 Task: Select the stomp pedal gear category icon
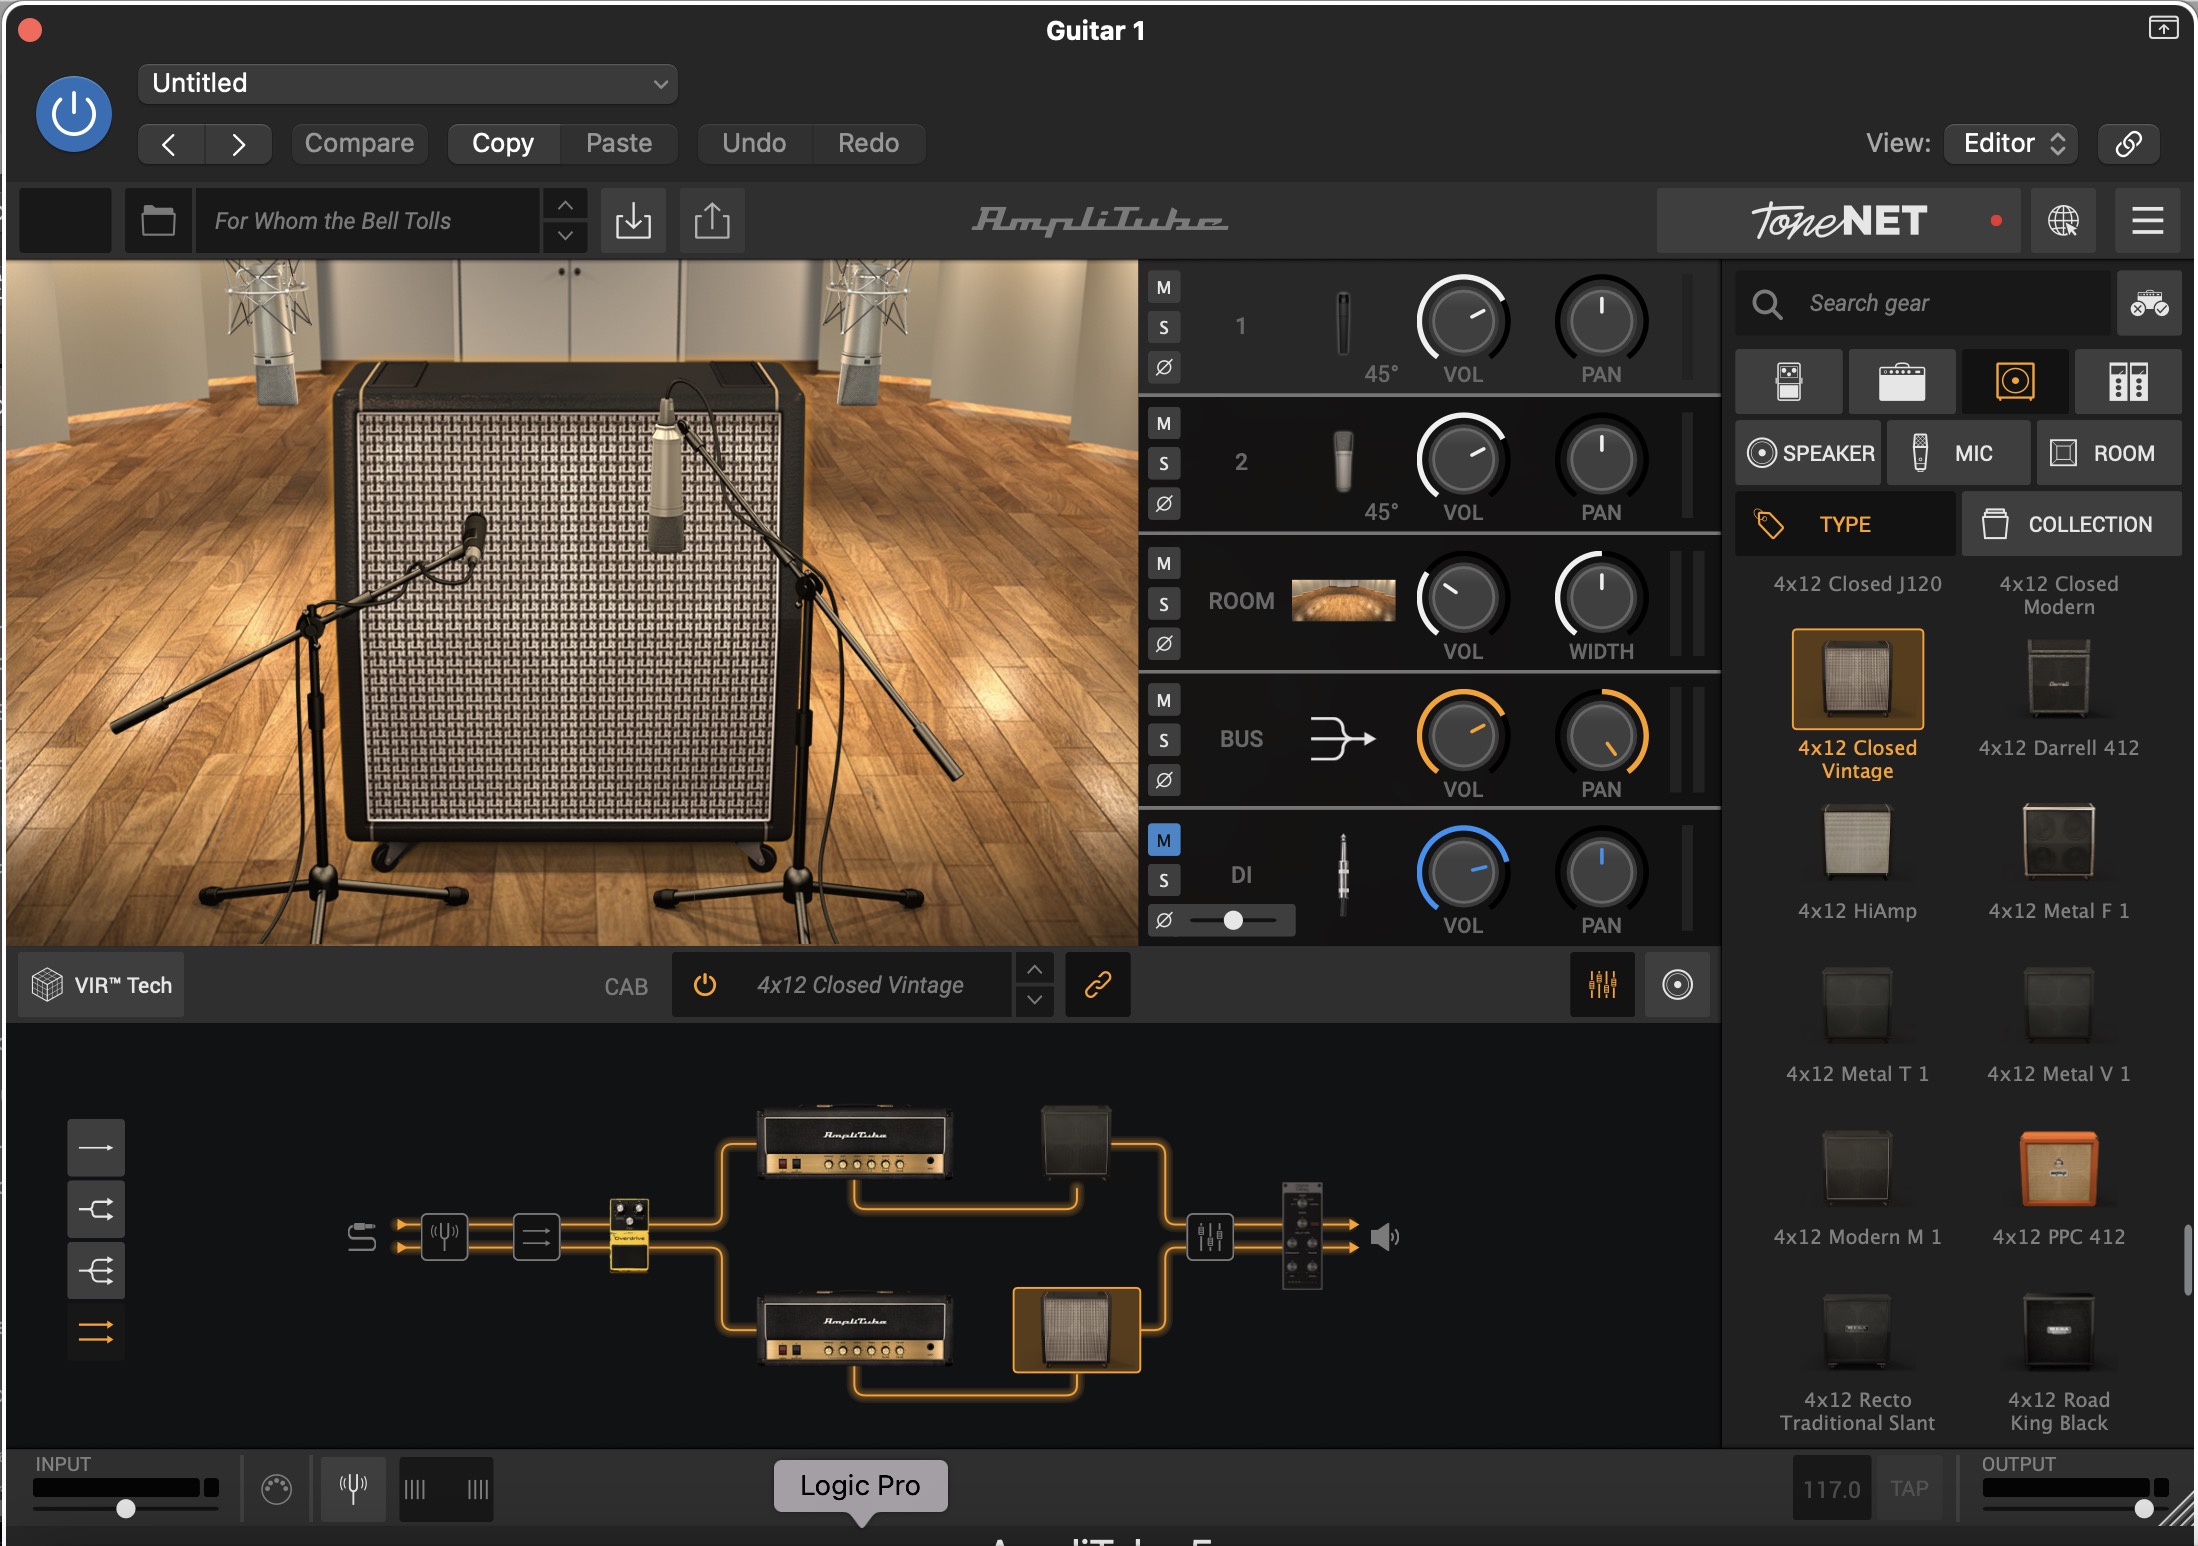pyautogui.click(x=1788, y=381)
